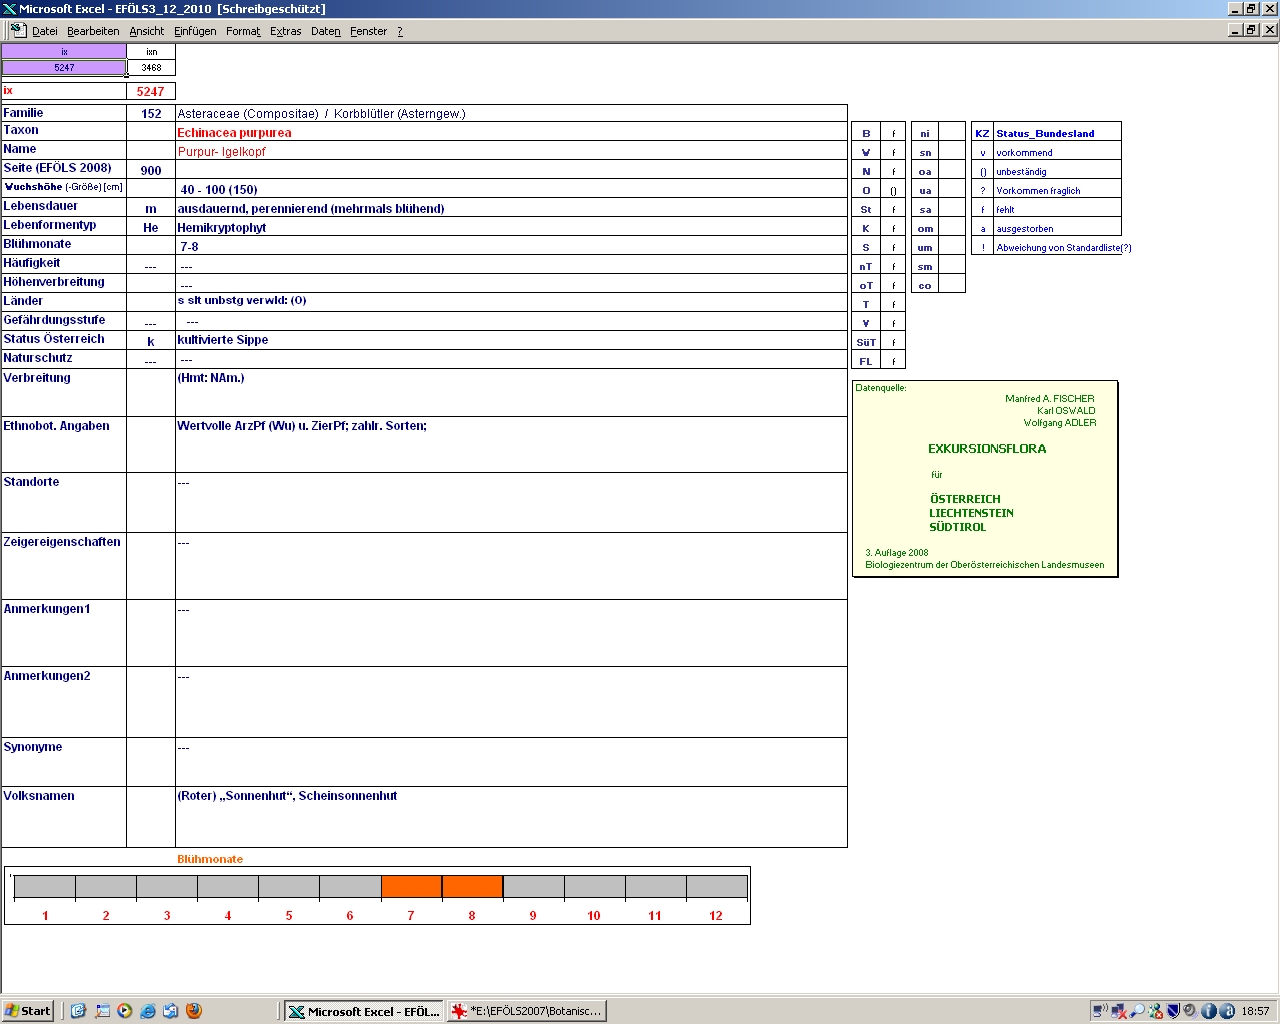Open Internet Explorer from quick launch

tap(148, 1011)
